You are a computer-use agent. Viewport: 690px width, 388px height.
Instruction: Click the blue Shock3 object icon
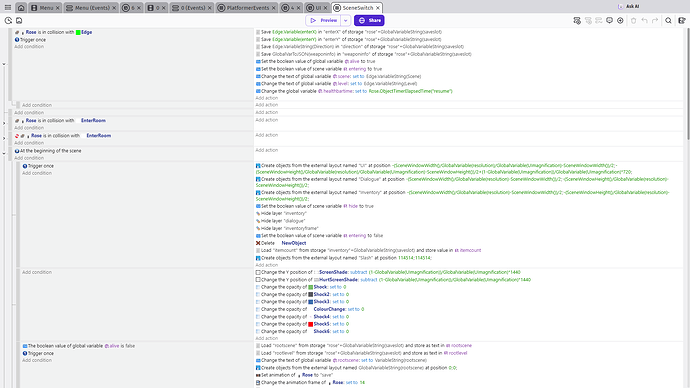pos(311,302)
